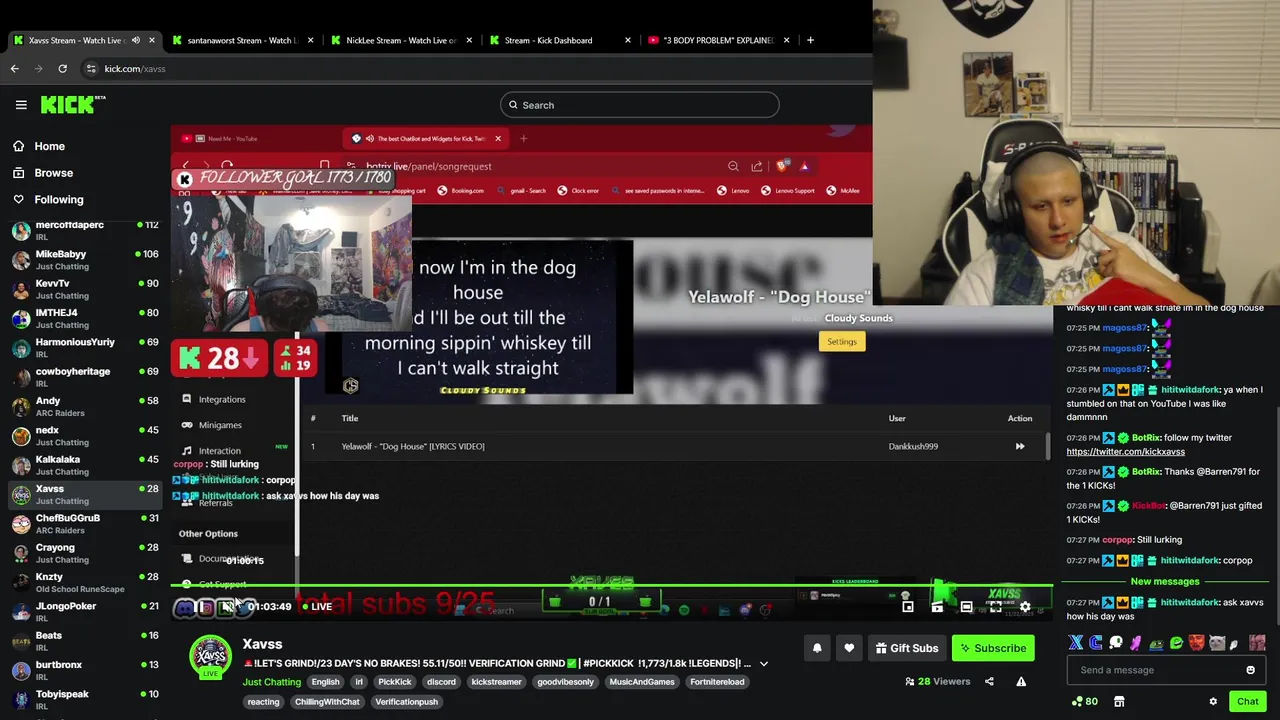Close the Xavss Stream tab
Screen dimensions: 1280x720
152,40
